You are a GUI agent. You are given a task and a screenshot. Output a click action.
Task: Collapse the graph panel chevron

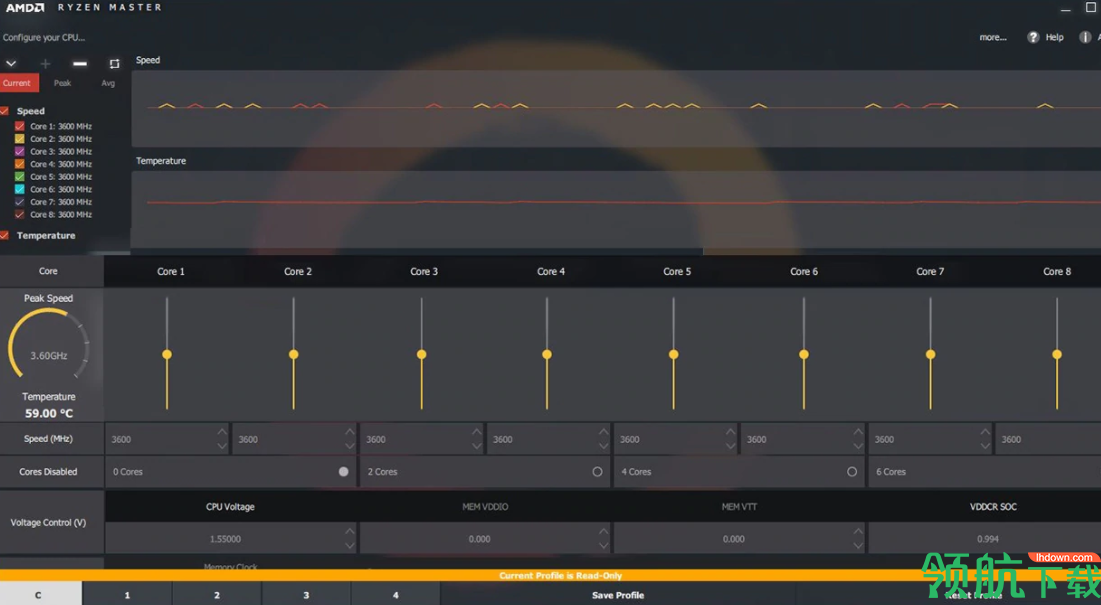pos(11,63)
